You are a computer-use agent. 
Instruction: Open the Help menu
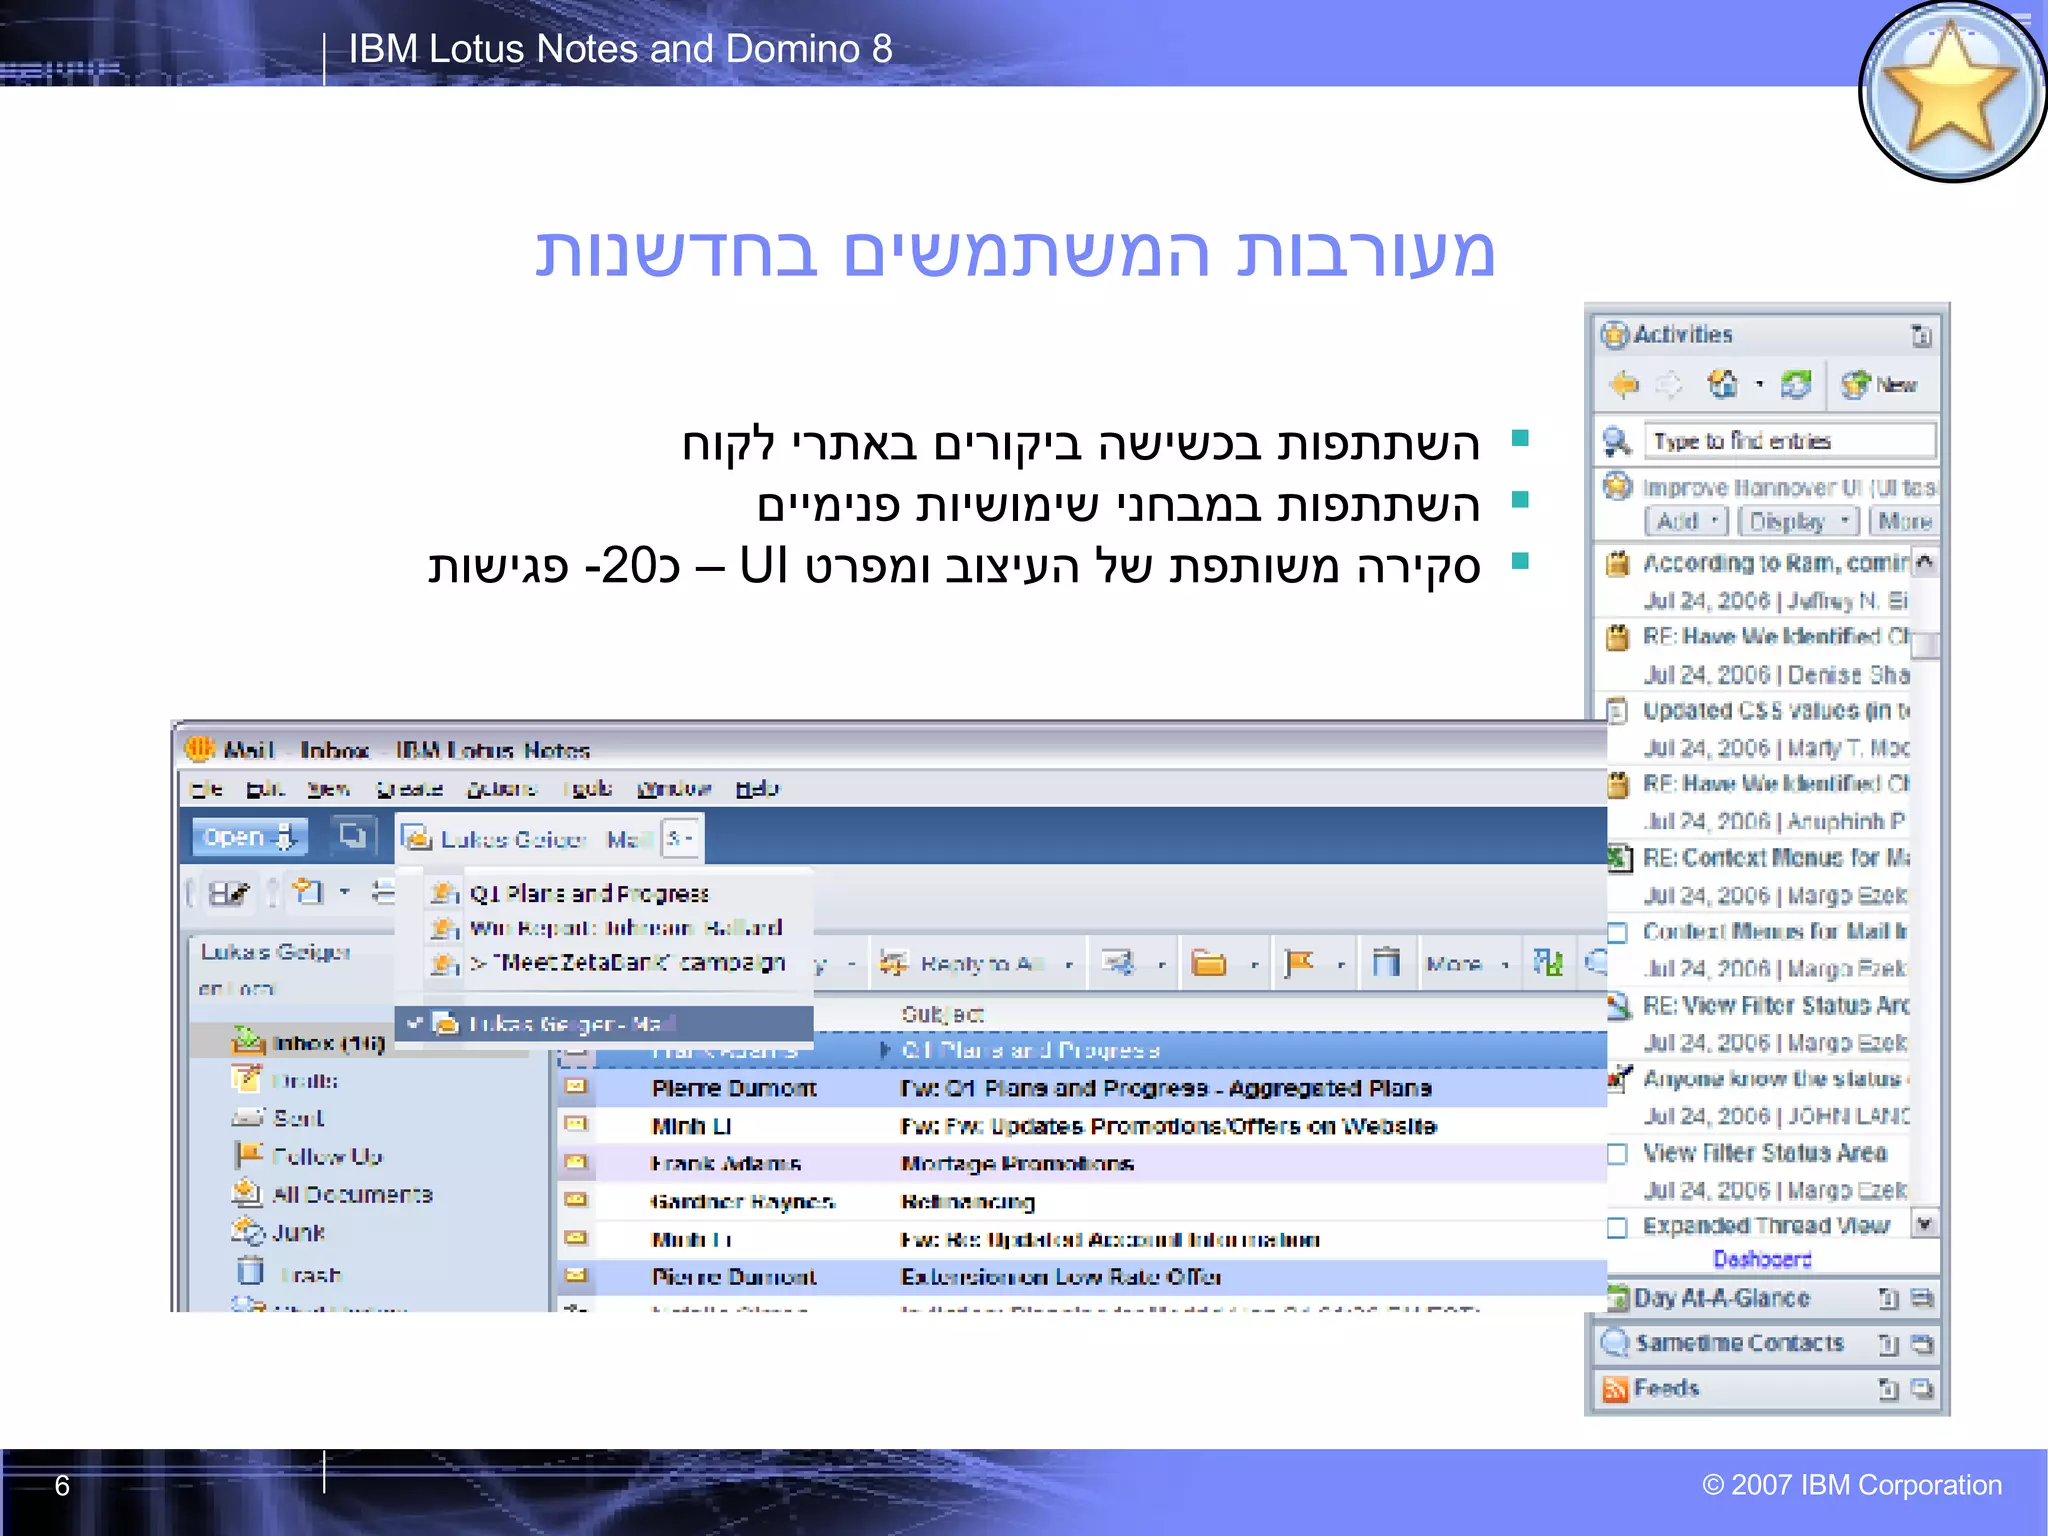click(x=757, y=789)
